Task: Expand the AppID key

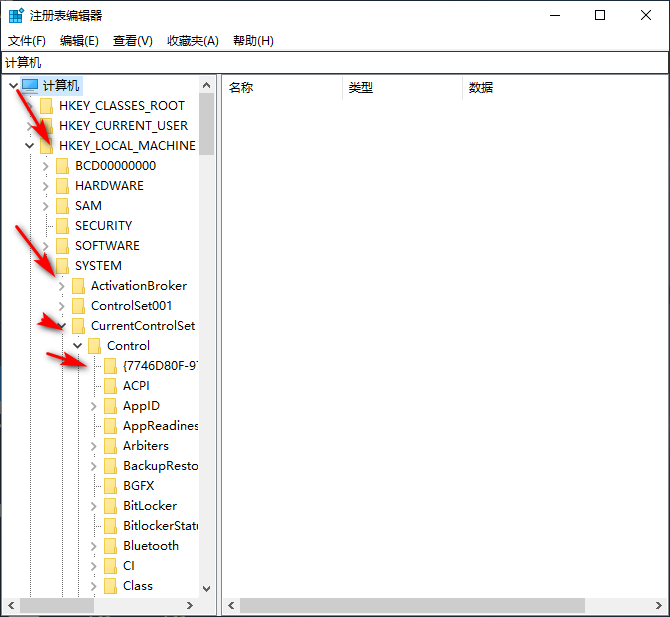Action: [94, 406]
